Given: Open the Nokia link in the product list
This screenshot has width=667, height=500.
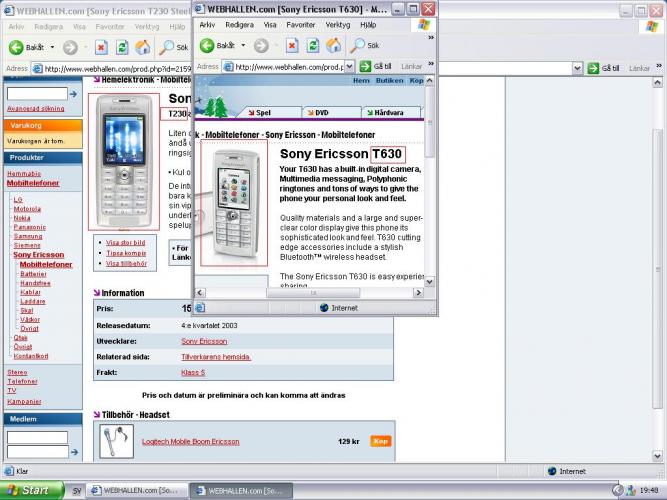Looking at the screenshot, I should 22,217.
